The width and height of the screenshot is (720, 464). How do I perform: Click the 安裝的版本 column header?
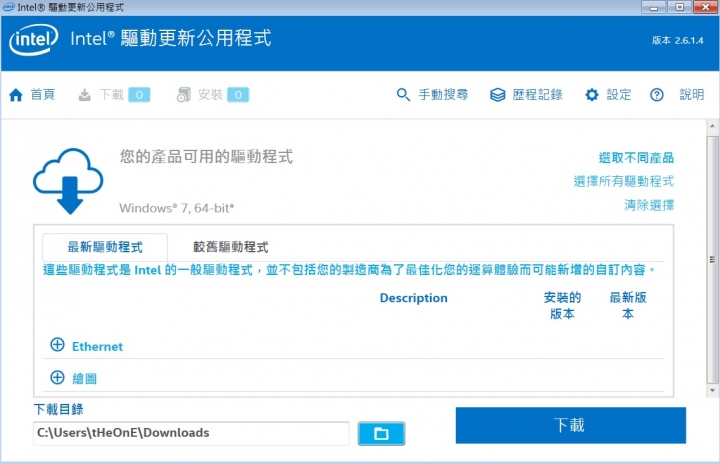[x=562, y=306]
